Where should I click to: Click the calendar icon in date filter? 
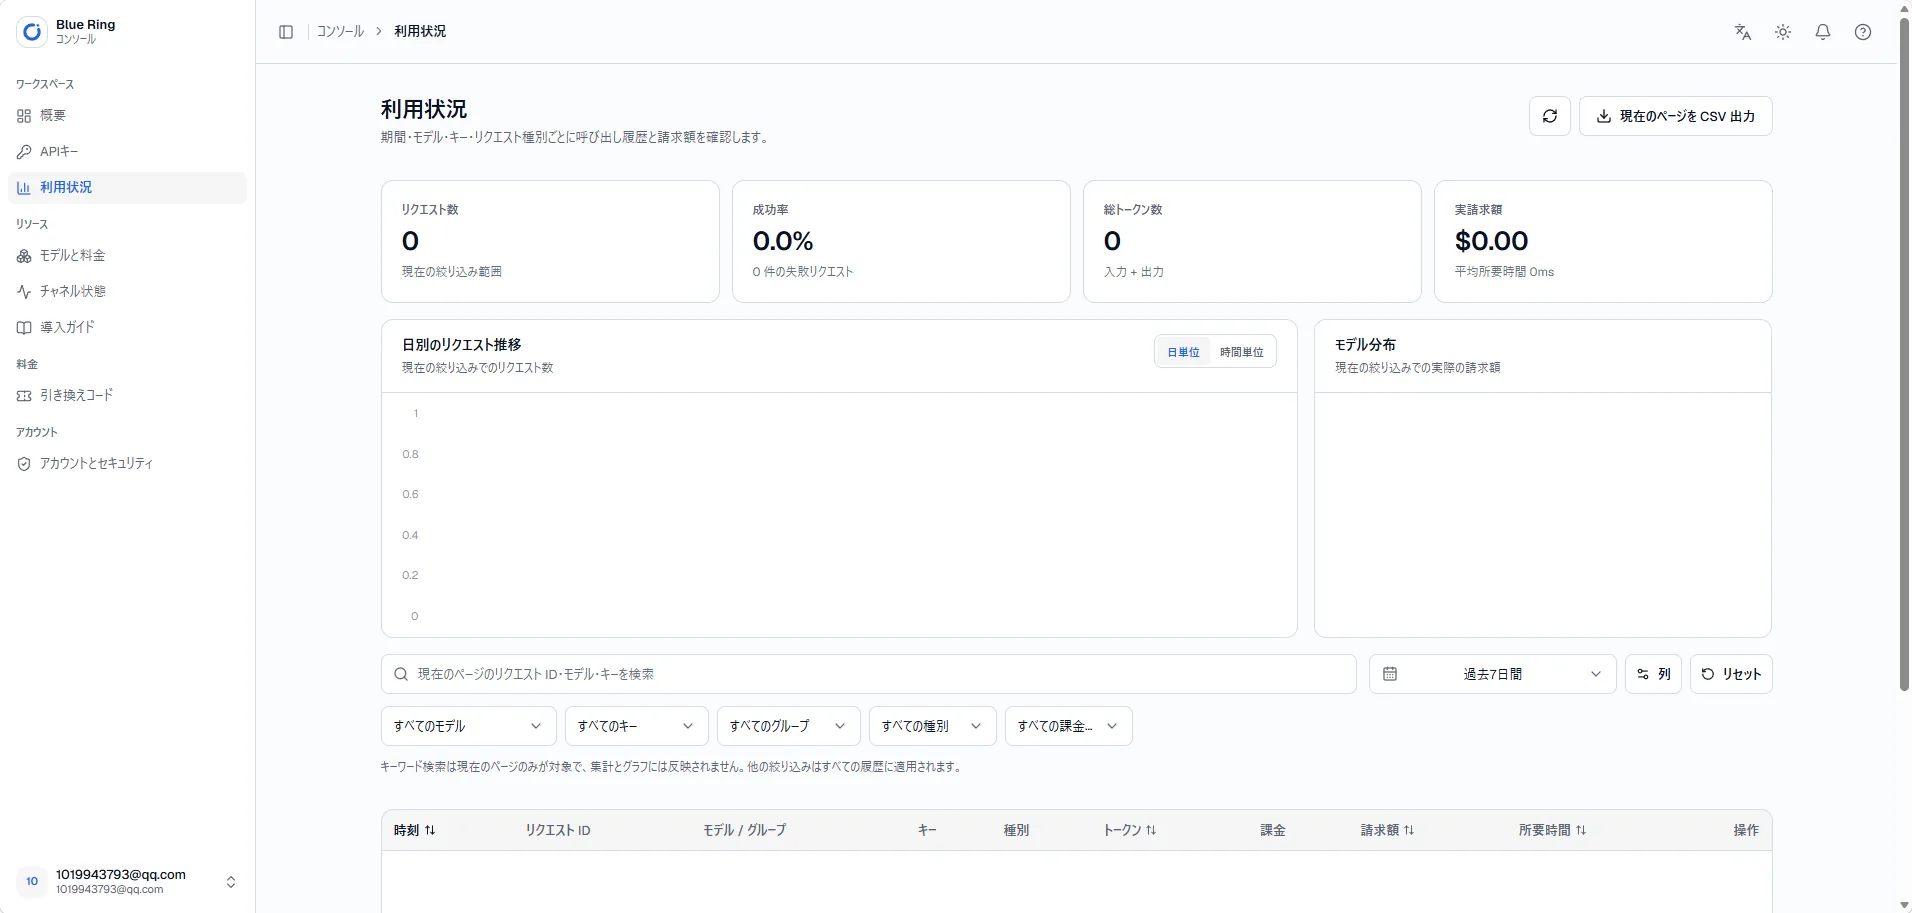1390,674
